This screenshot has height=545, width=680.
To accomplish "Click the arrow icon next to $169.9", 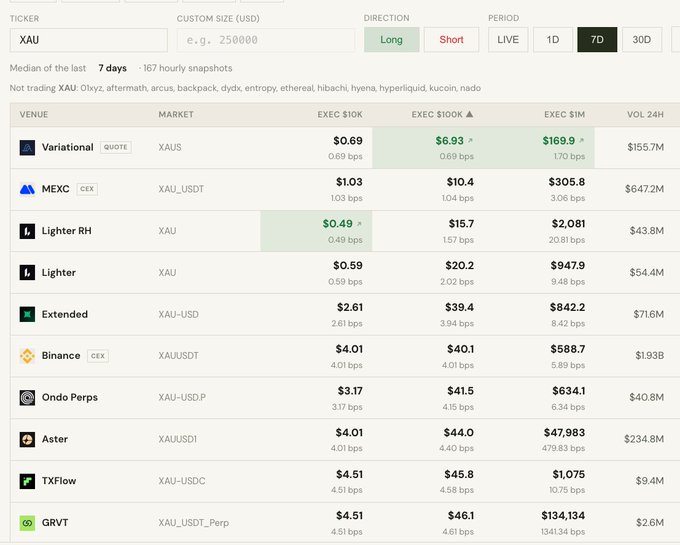I will [x=582, y=140].
